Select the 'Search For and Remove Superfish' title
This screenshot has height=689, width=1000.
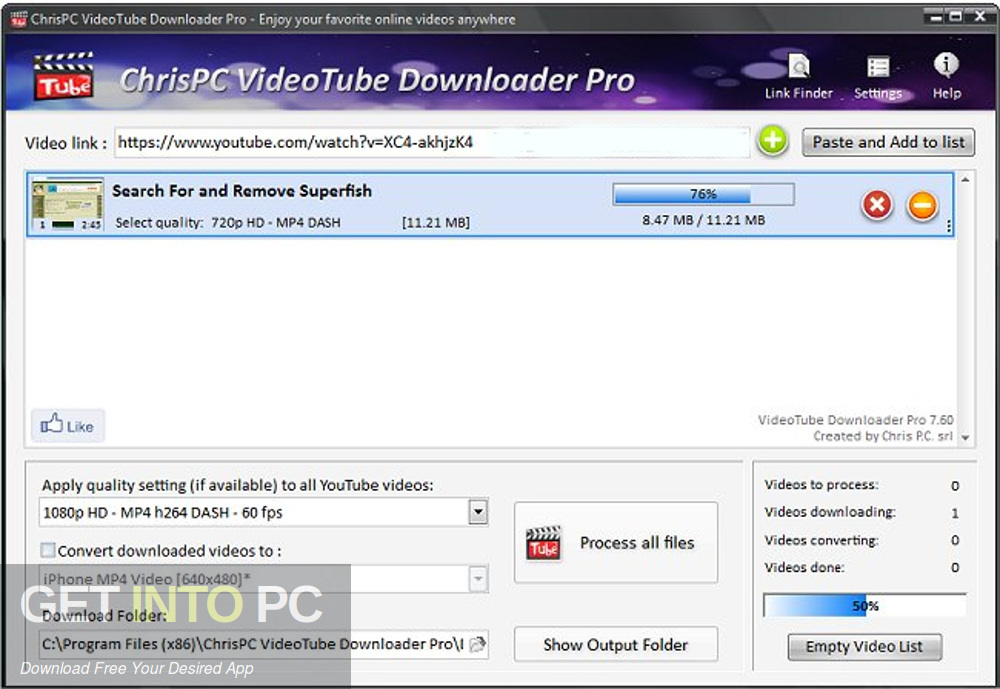tap(242, 191)
